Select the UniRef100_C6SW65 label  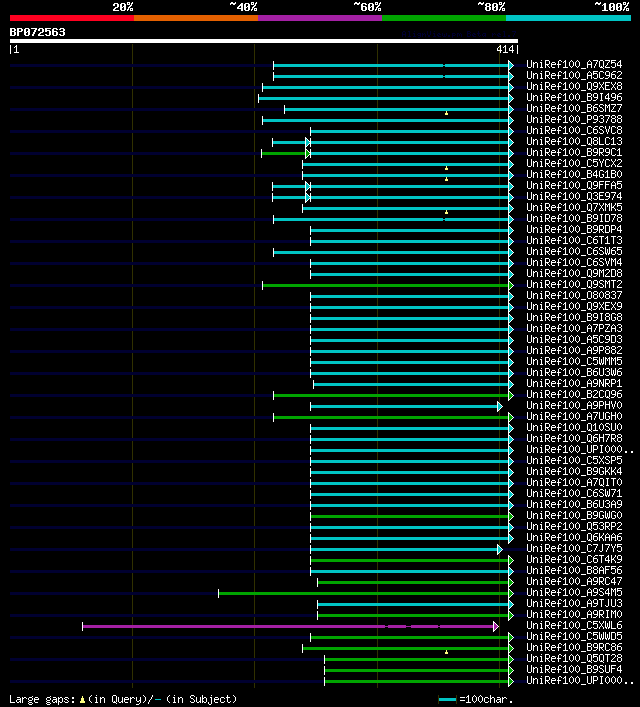574,252
